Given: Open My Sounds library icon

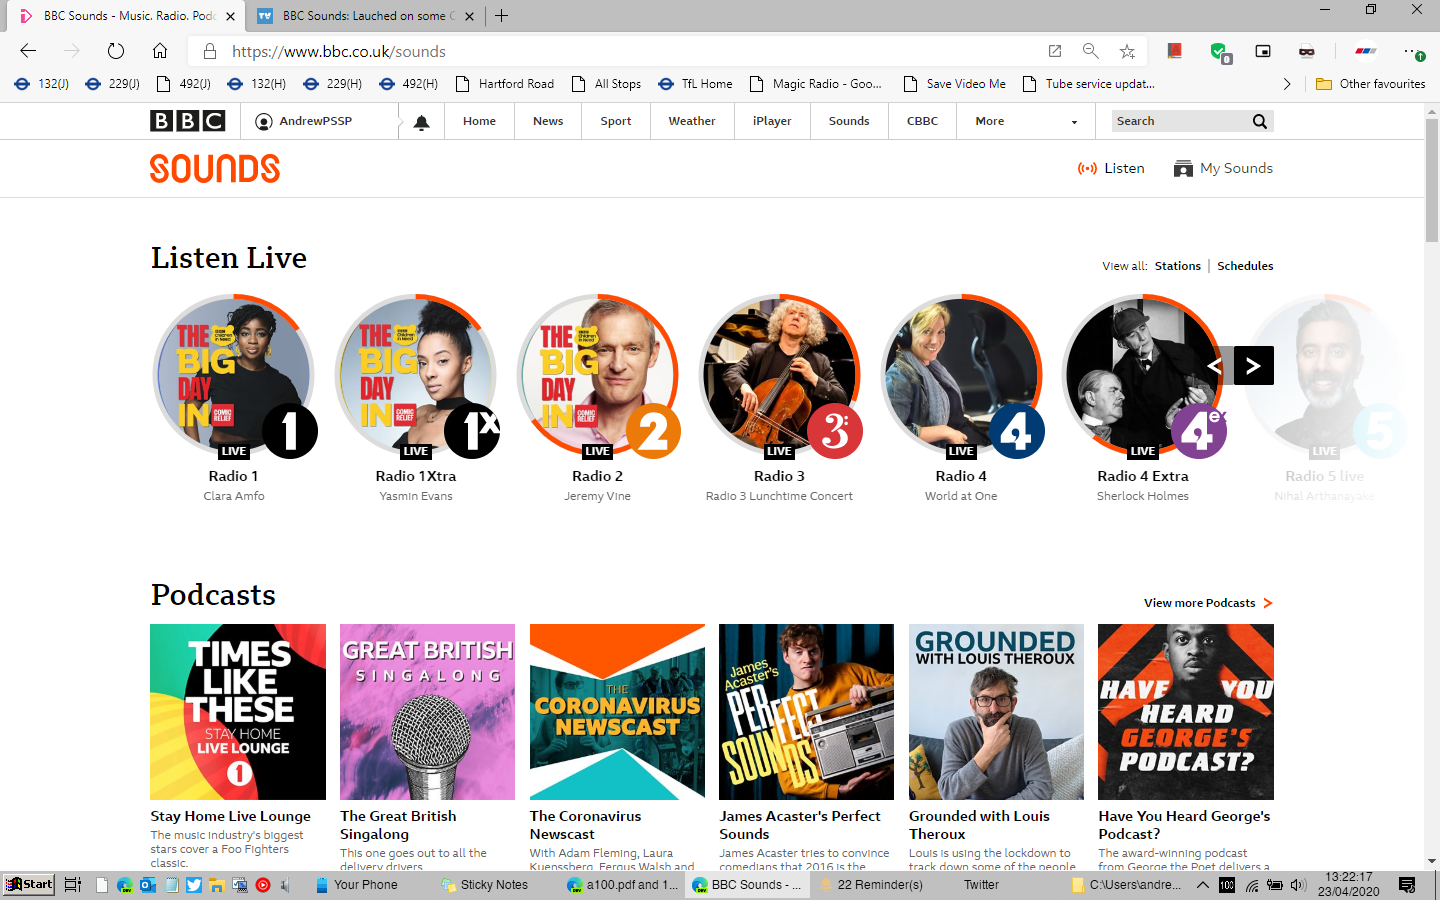Looking at the screenshot, I should tap(1183, 168).
